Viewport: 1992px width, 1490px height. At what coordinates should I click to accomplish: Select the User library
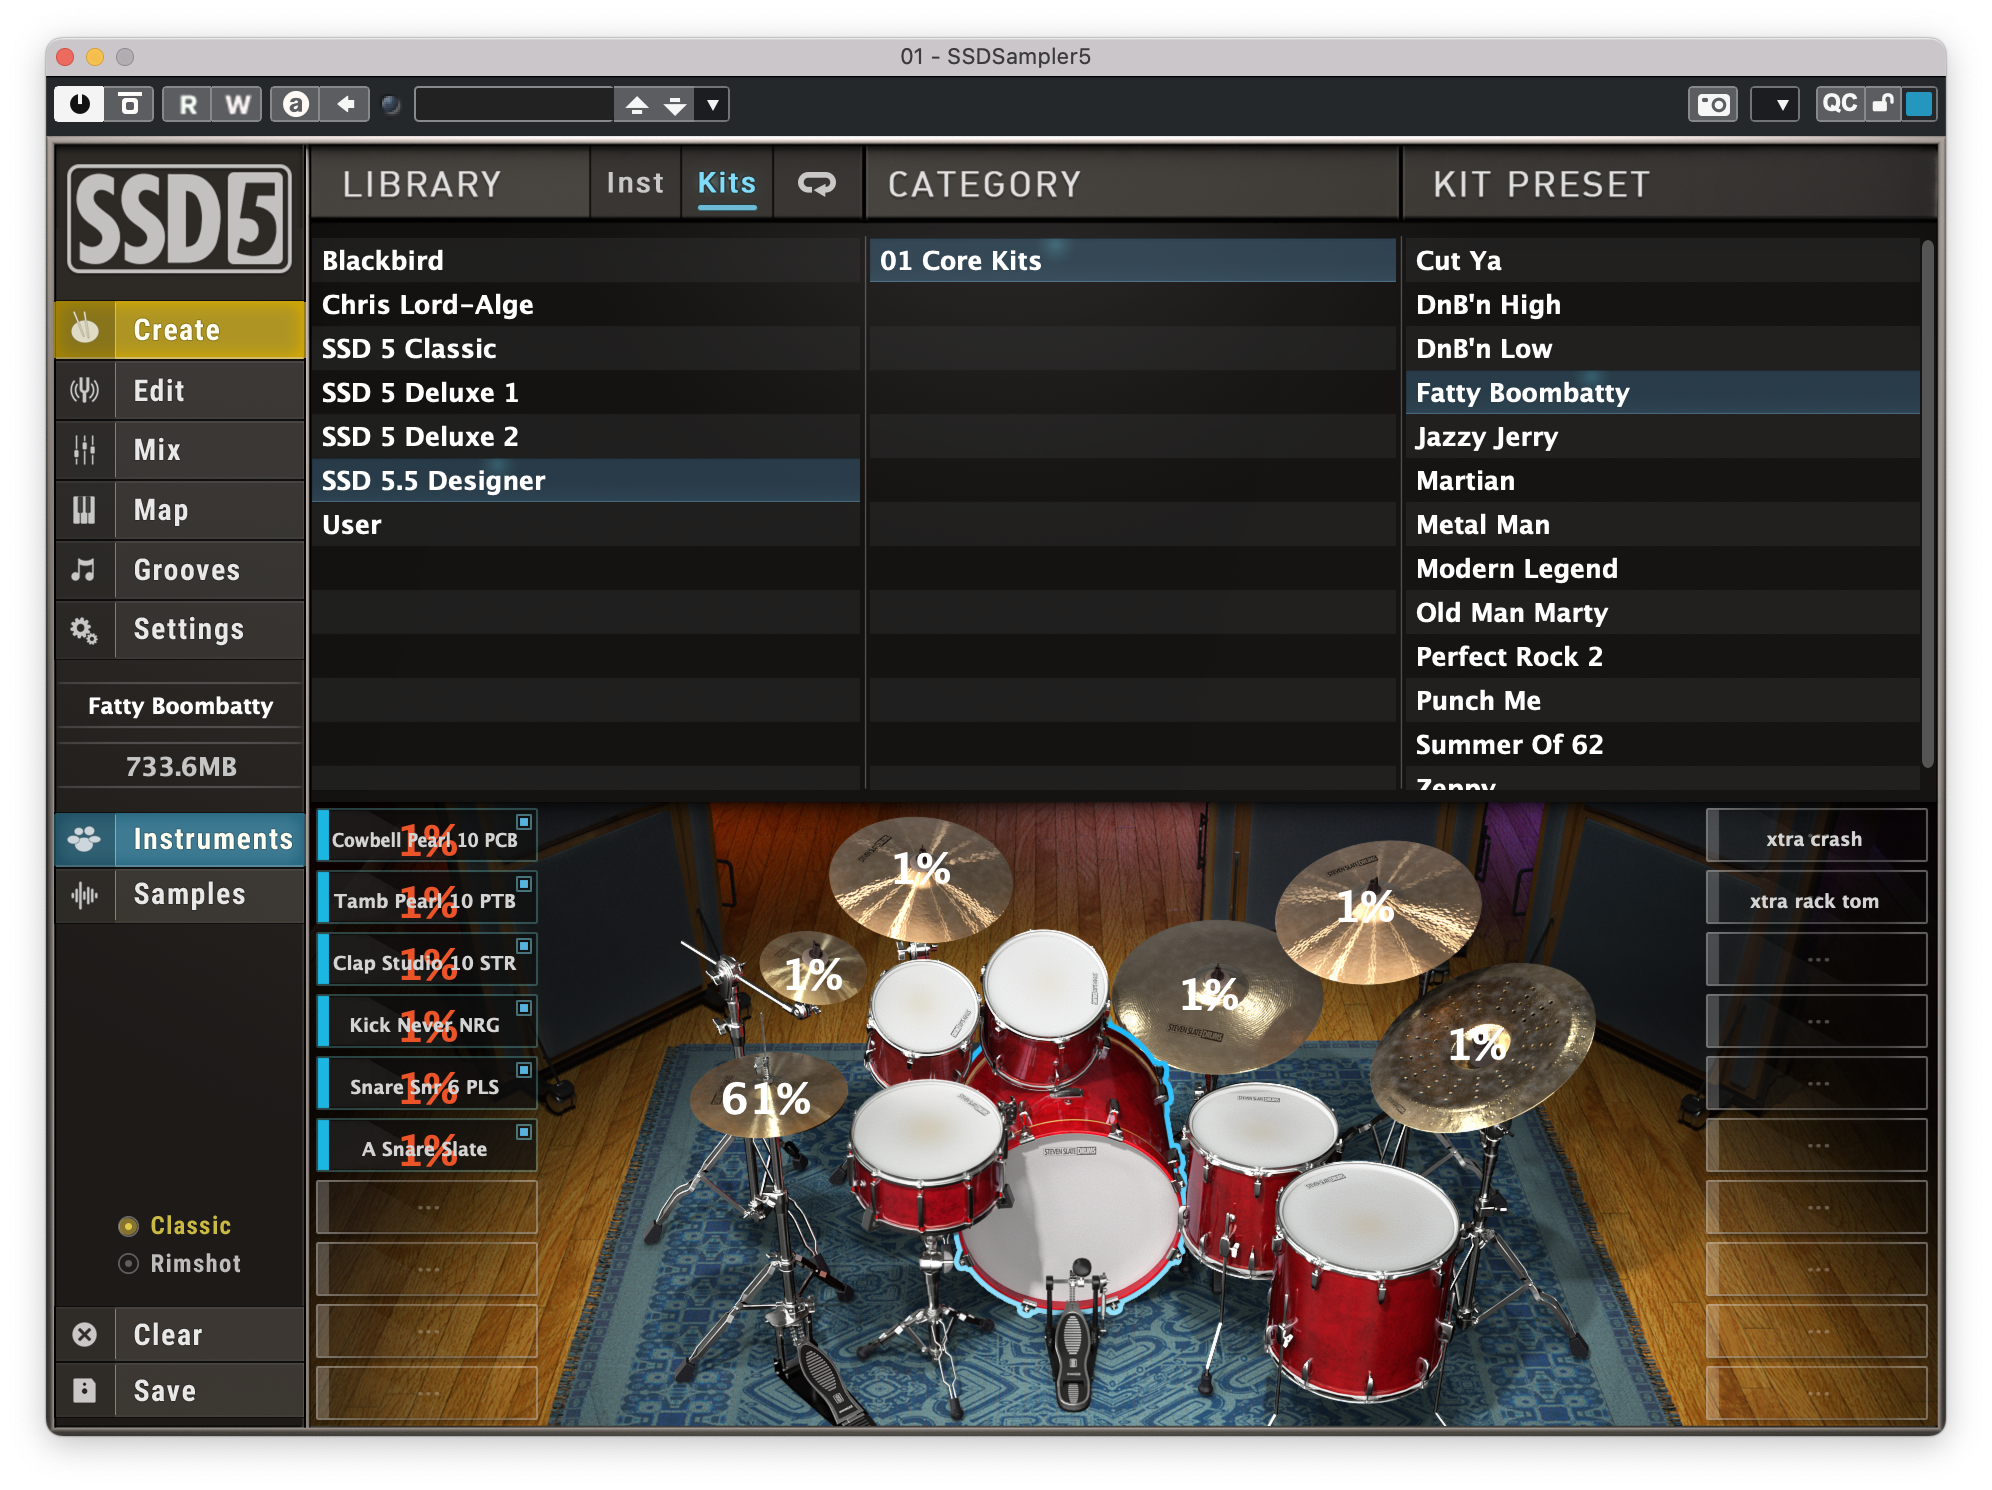click(x=586, y=524)
